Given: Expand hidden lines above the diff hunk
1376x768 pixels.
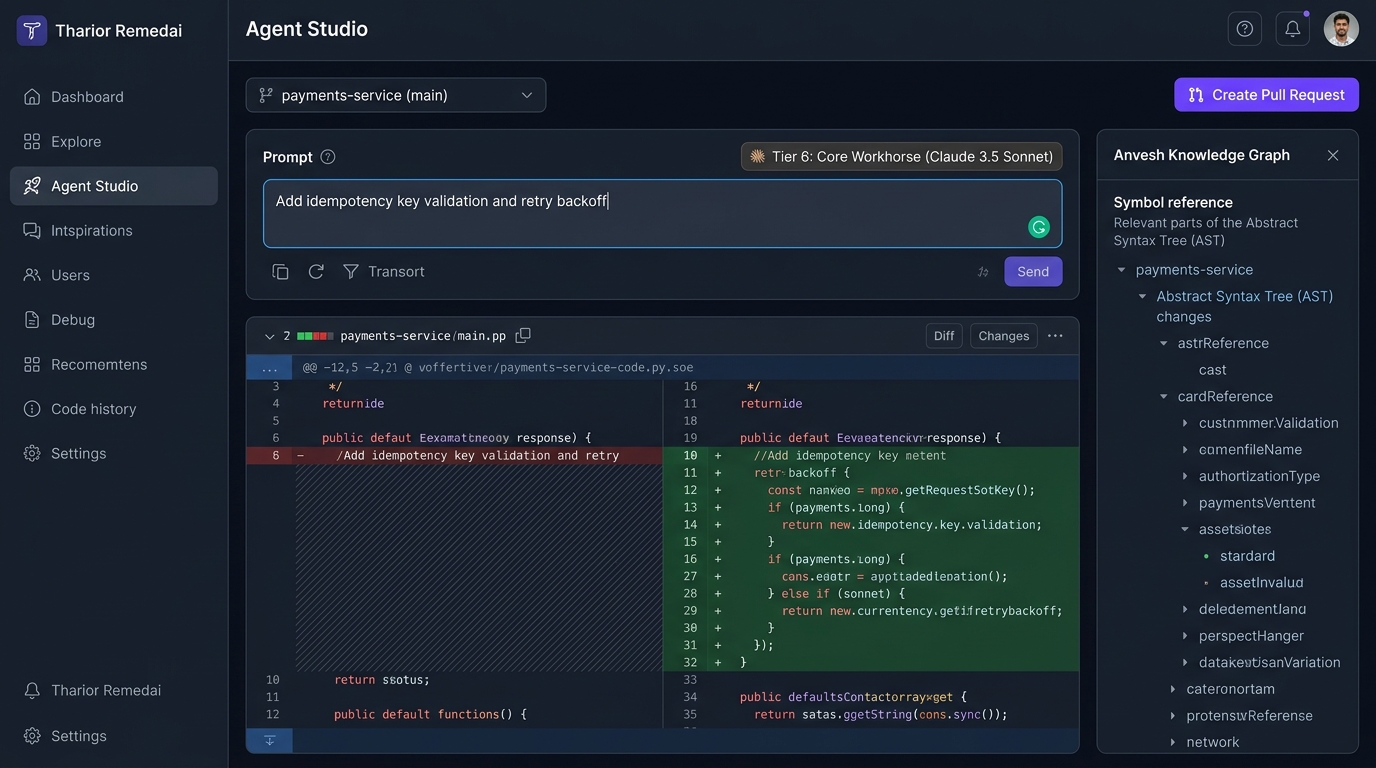Looking at the screenshot, I should point(270,367).
